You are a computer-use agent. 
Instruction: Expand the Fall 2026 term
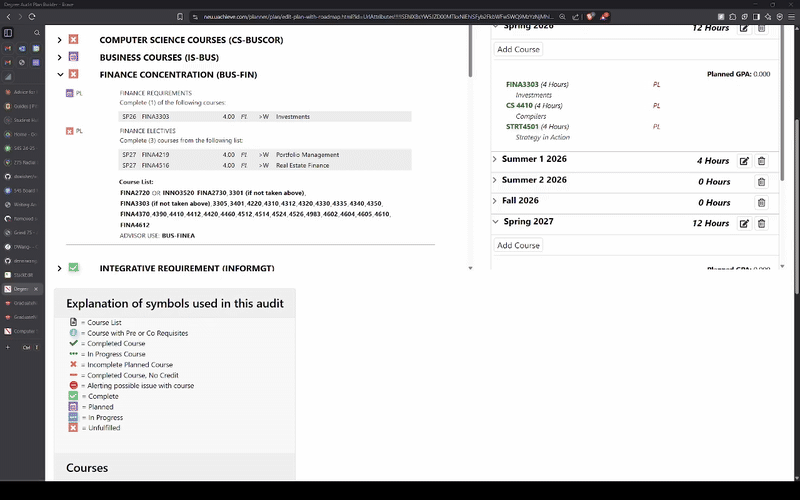click(495, 201)
